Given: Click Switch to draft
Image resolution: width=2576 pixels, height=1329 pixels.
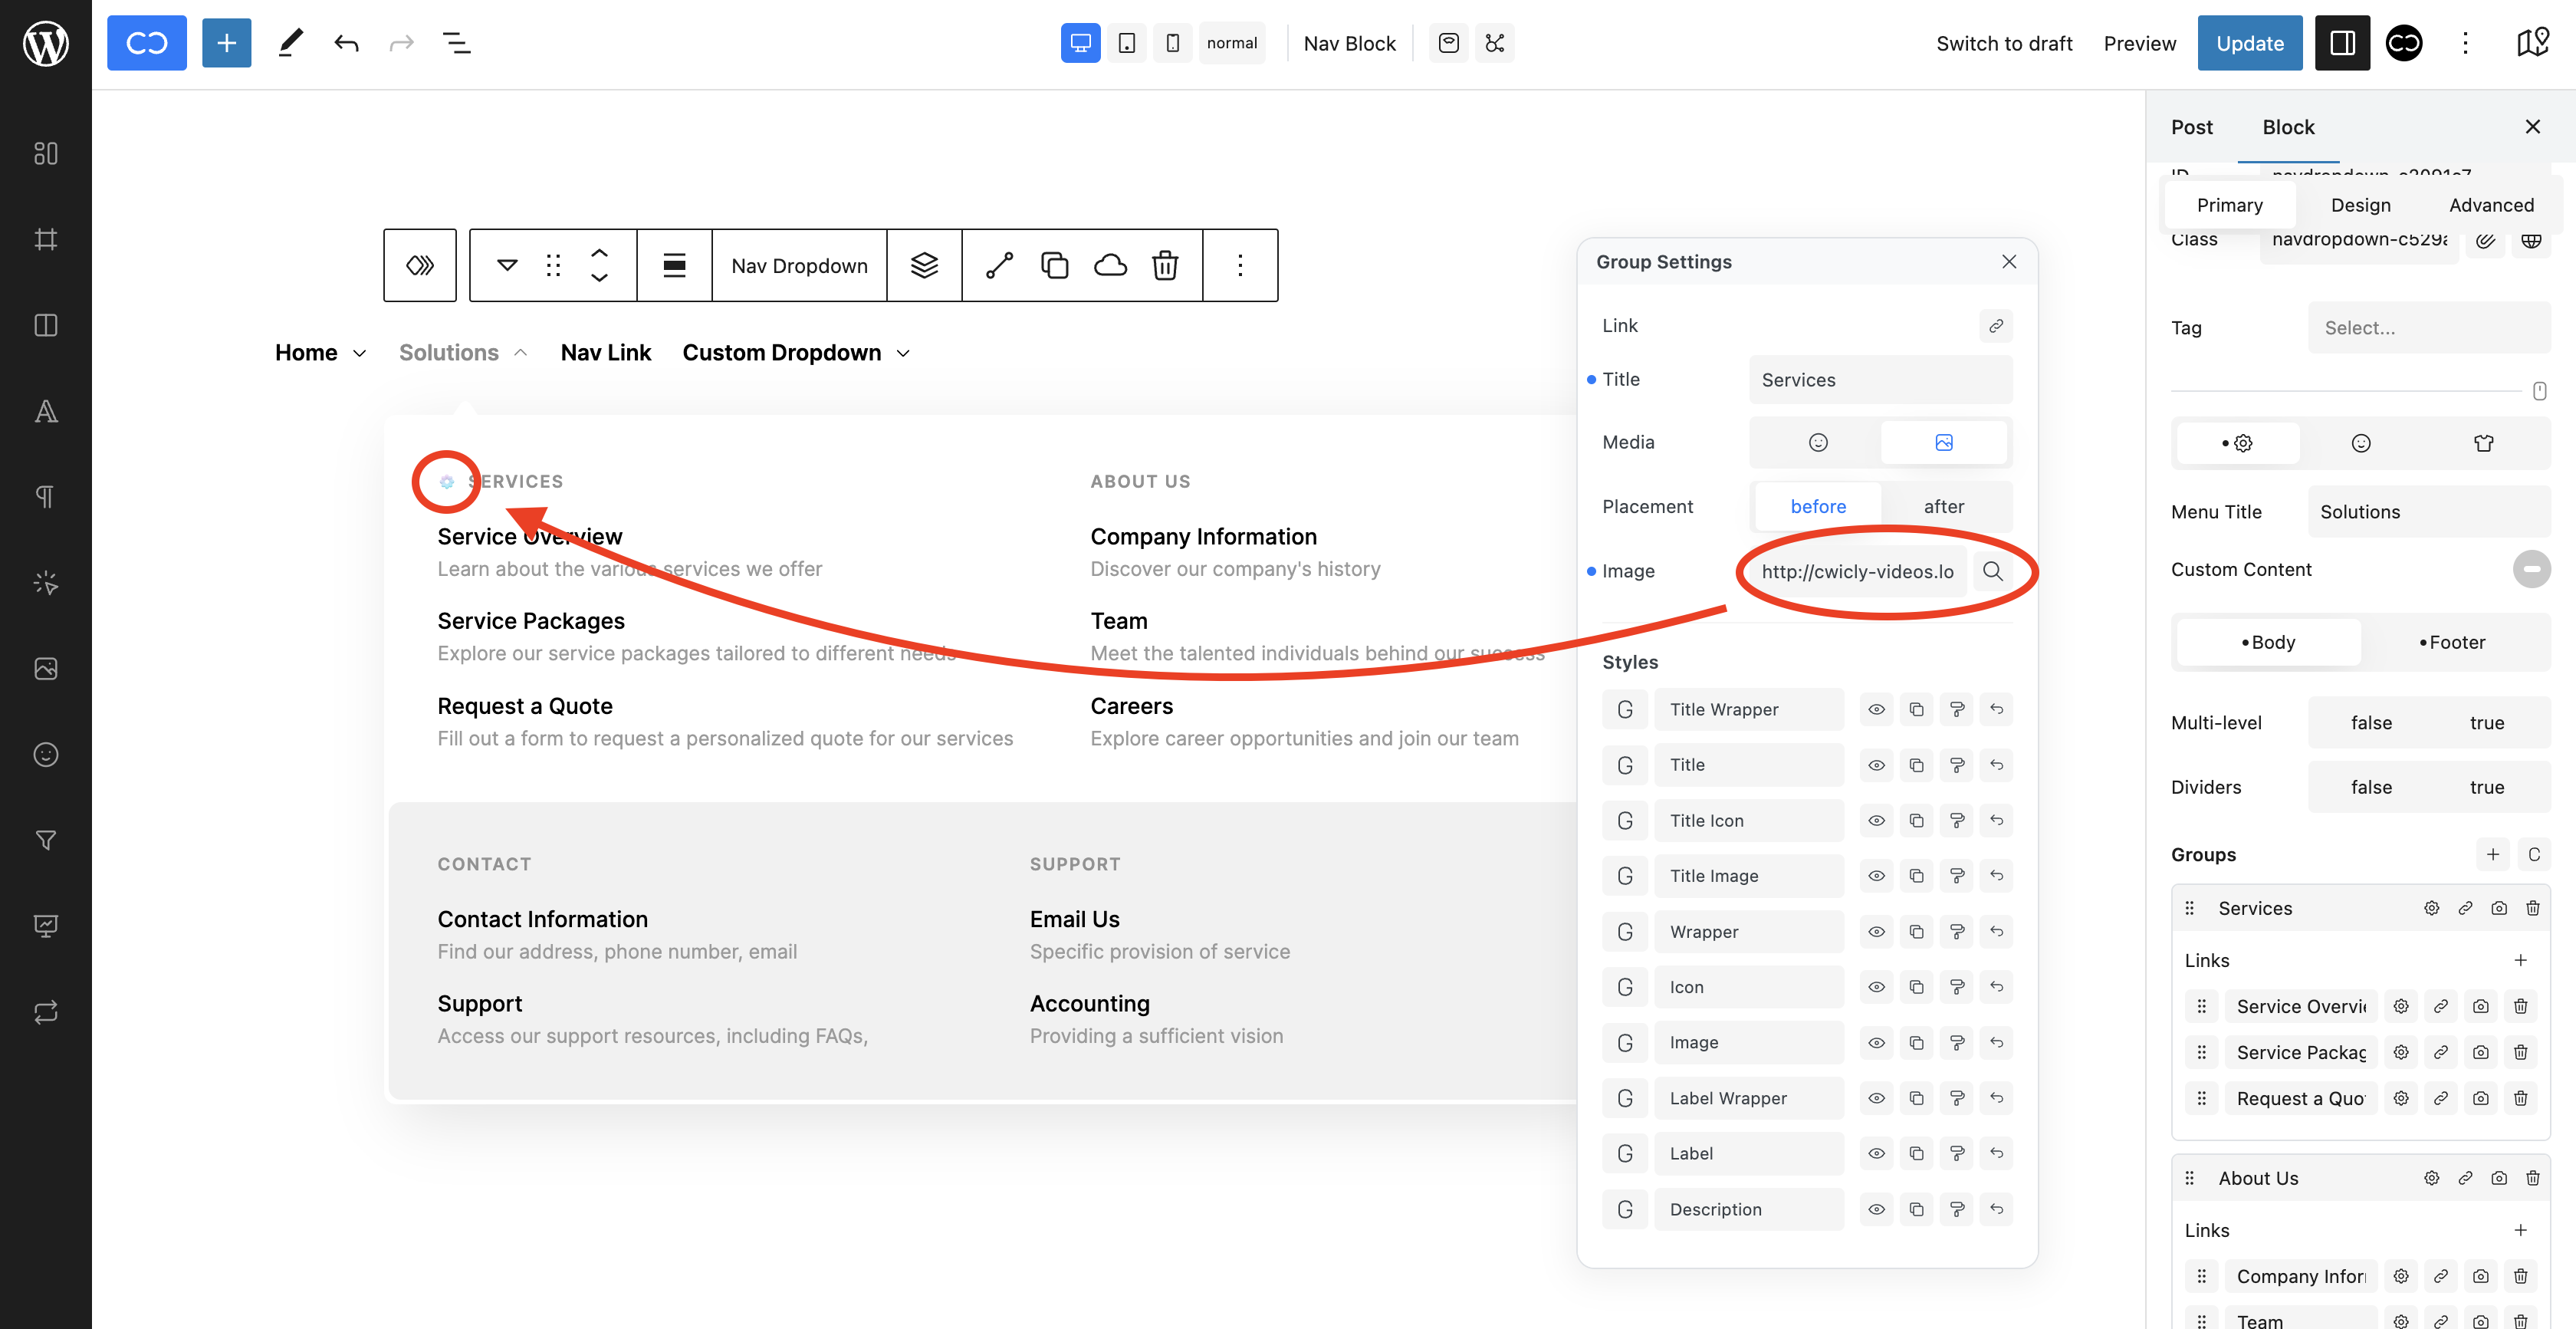Looking at the screenshot, I should point(2003,43).
